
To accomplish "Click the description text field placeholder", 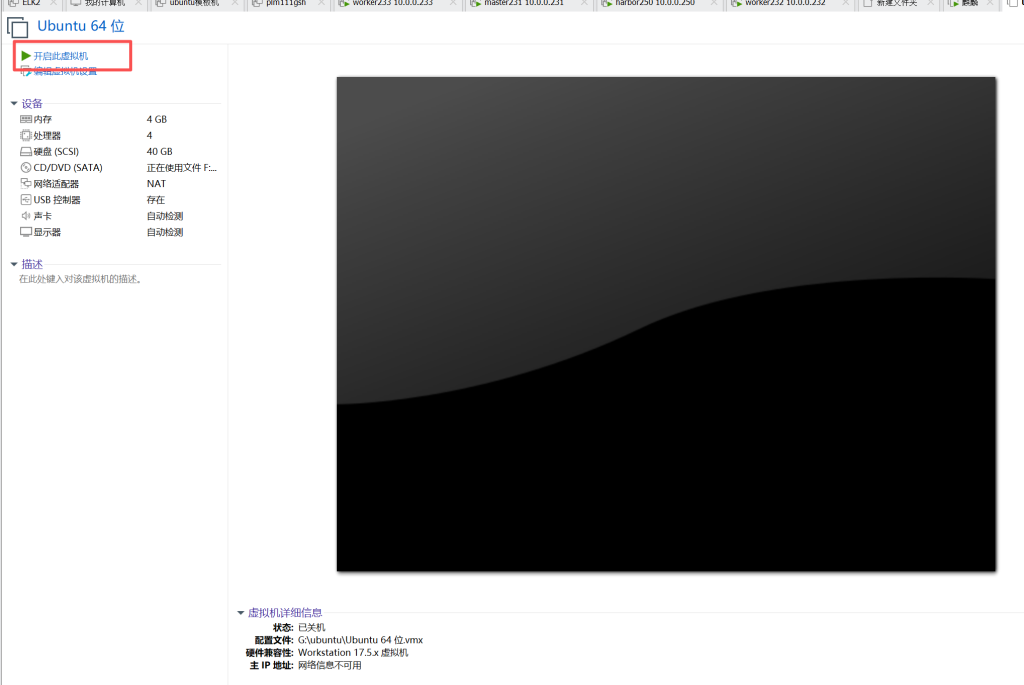I will pyautogui.click(x=80, y=279).
